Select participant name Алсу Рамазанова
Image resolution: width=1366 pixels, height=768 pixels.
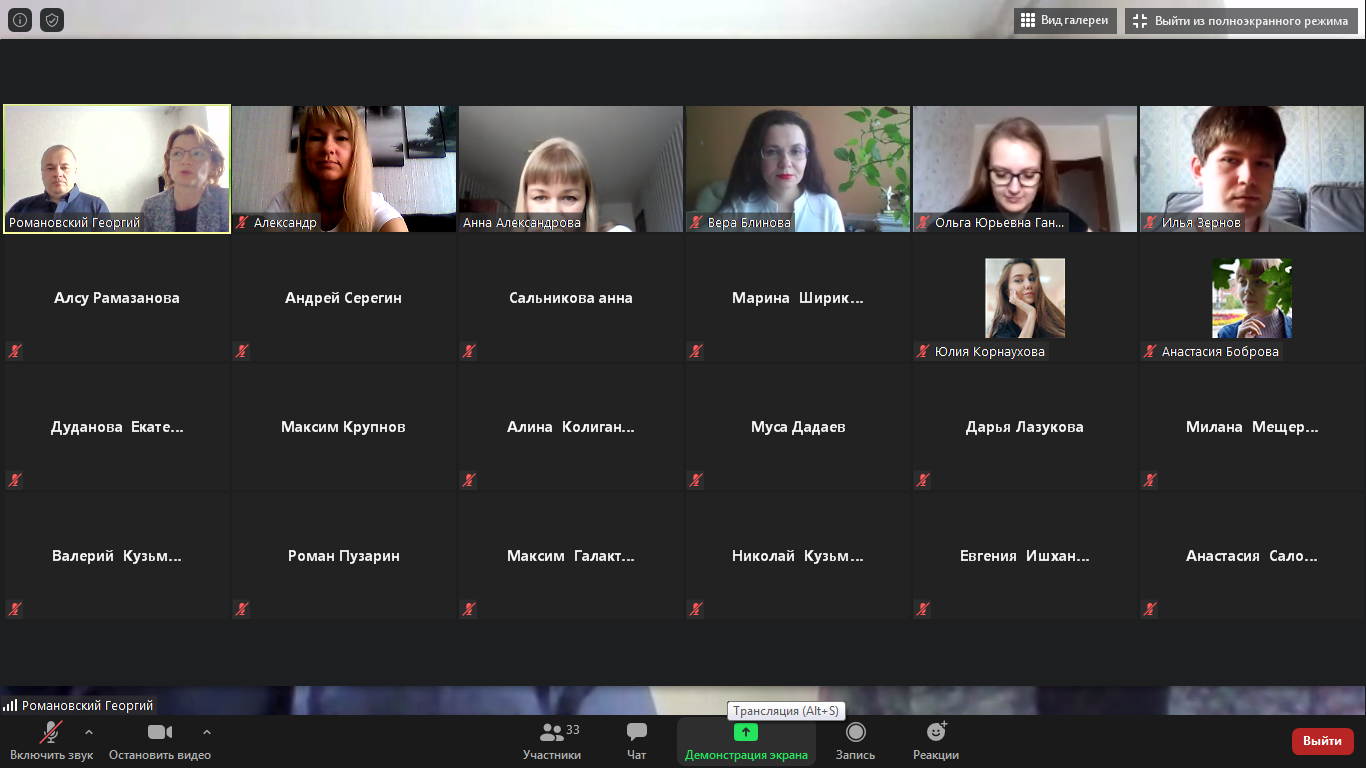(117, 298)
